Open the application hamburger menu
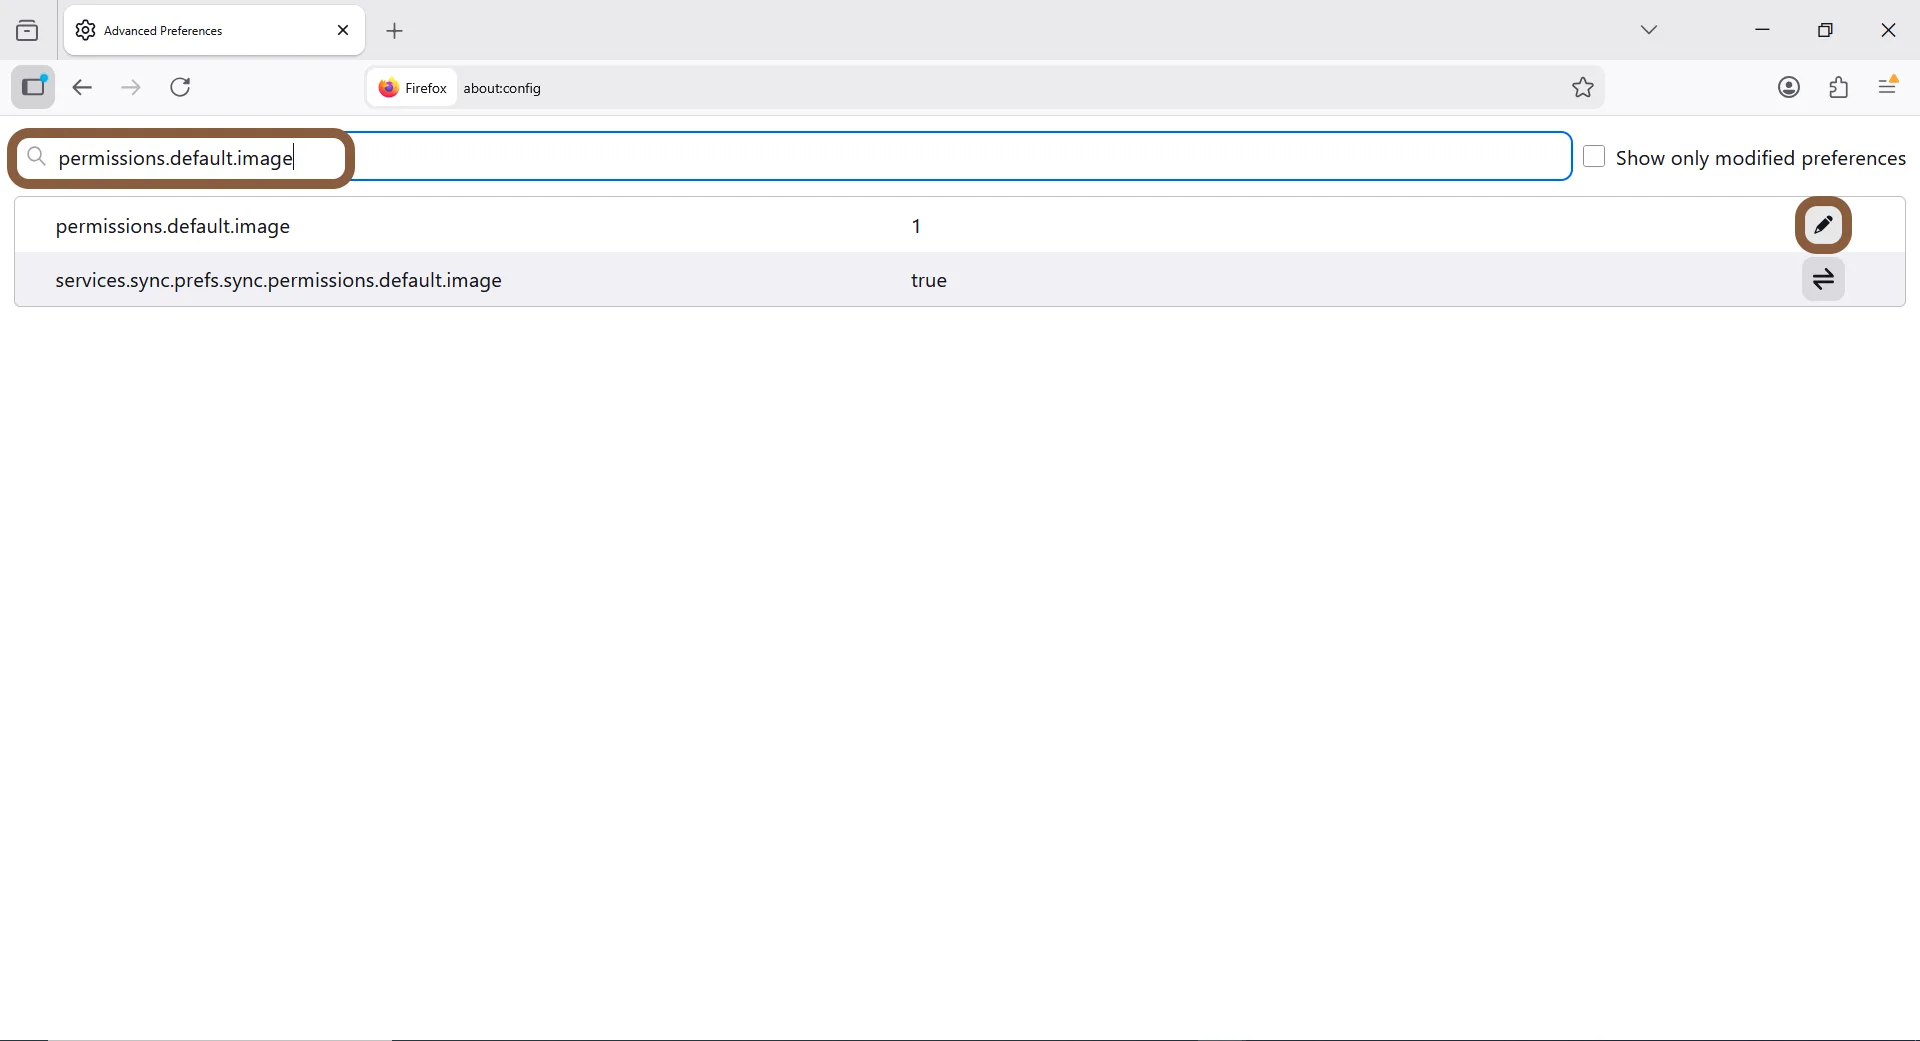 pos(1889,88)
